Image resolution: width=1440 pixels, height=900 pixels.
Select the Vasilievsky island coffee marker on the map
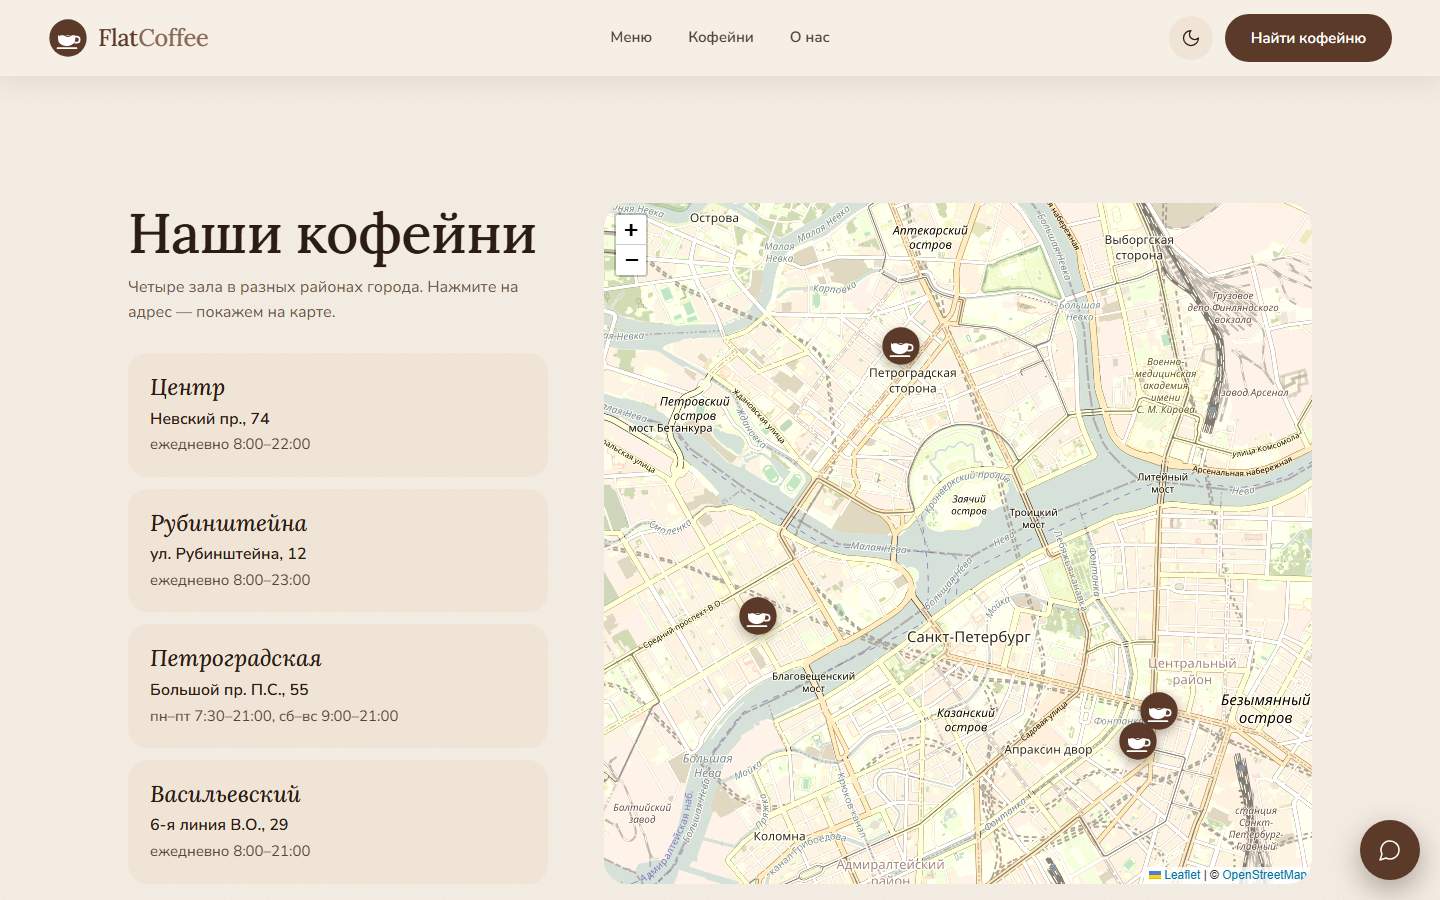tap(758, 616)
